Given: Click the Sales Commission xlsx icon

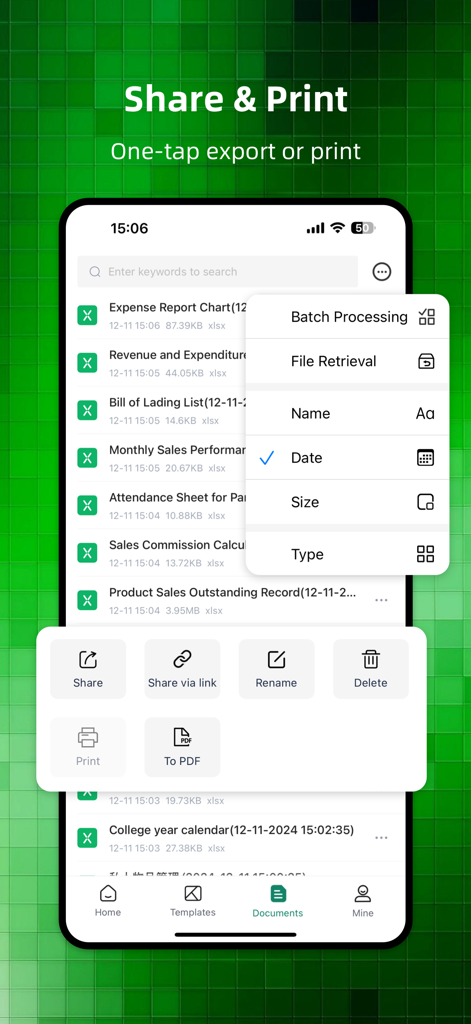Looking at the screenshot, I should coord(87,552).
